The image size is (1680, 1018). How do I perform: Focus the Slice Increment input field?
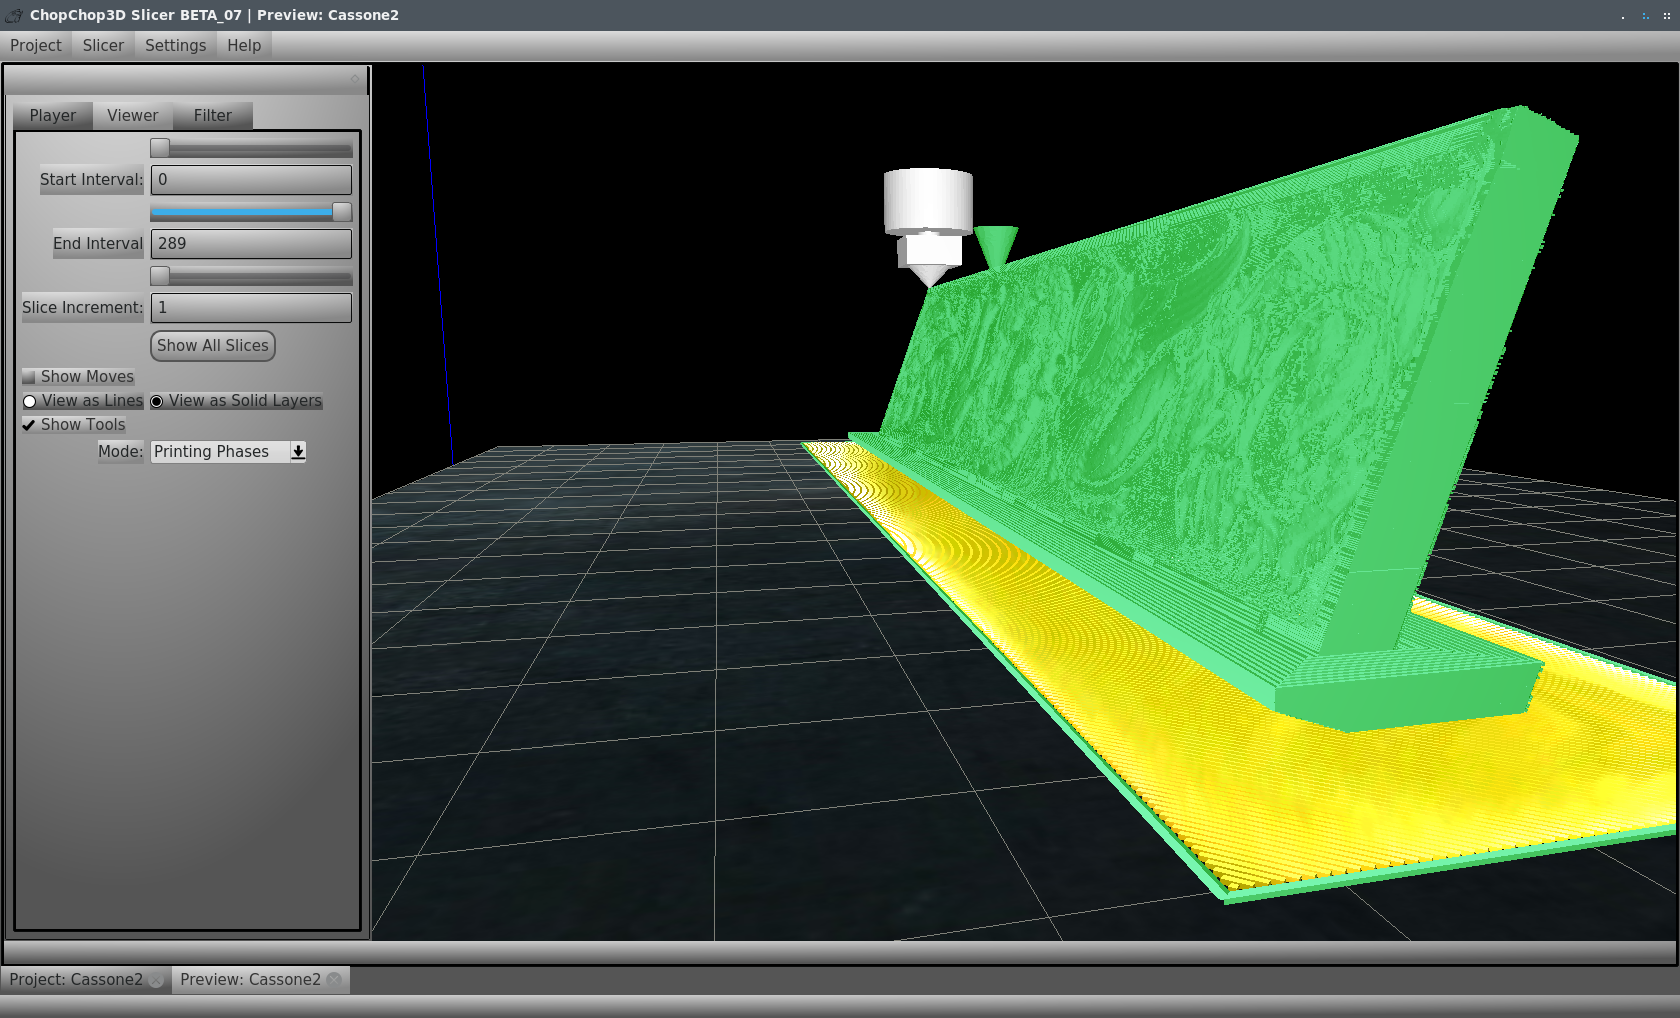[x=251, y=308]
